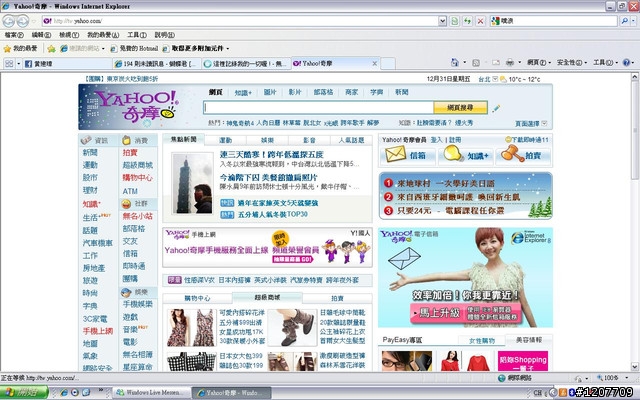Select the 圖片 search category tab

tap(270, 92)
